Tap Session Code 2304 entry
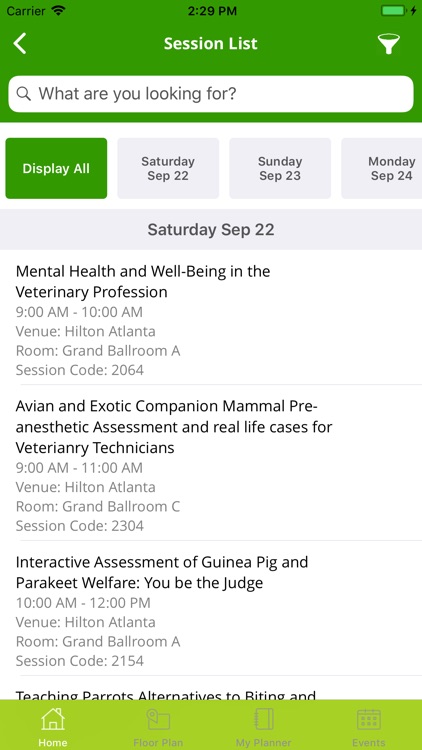The height and width of the screenshot is (750, 422). tap(79, 526)
